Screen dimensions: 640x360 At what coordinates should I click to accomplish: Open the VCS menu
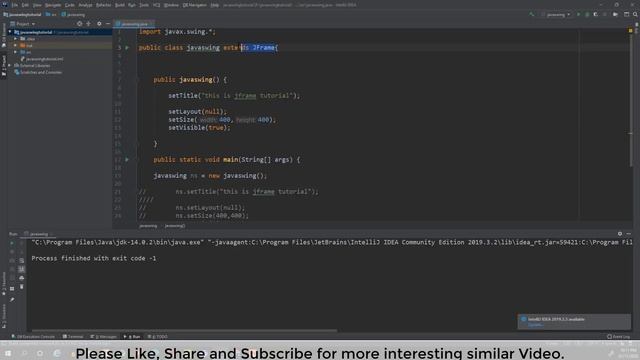click(157, 5)
